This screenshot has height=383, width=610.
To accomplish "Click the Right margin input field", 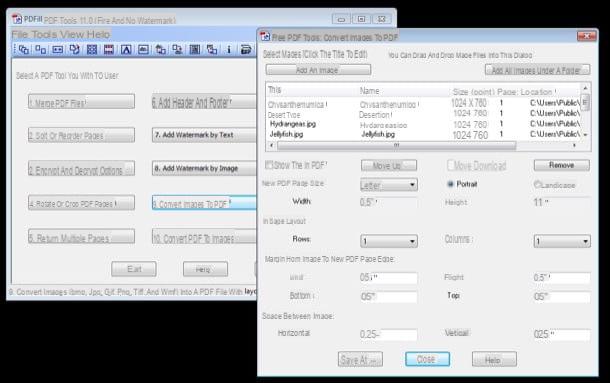I will click(561, 278).
